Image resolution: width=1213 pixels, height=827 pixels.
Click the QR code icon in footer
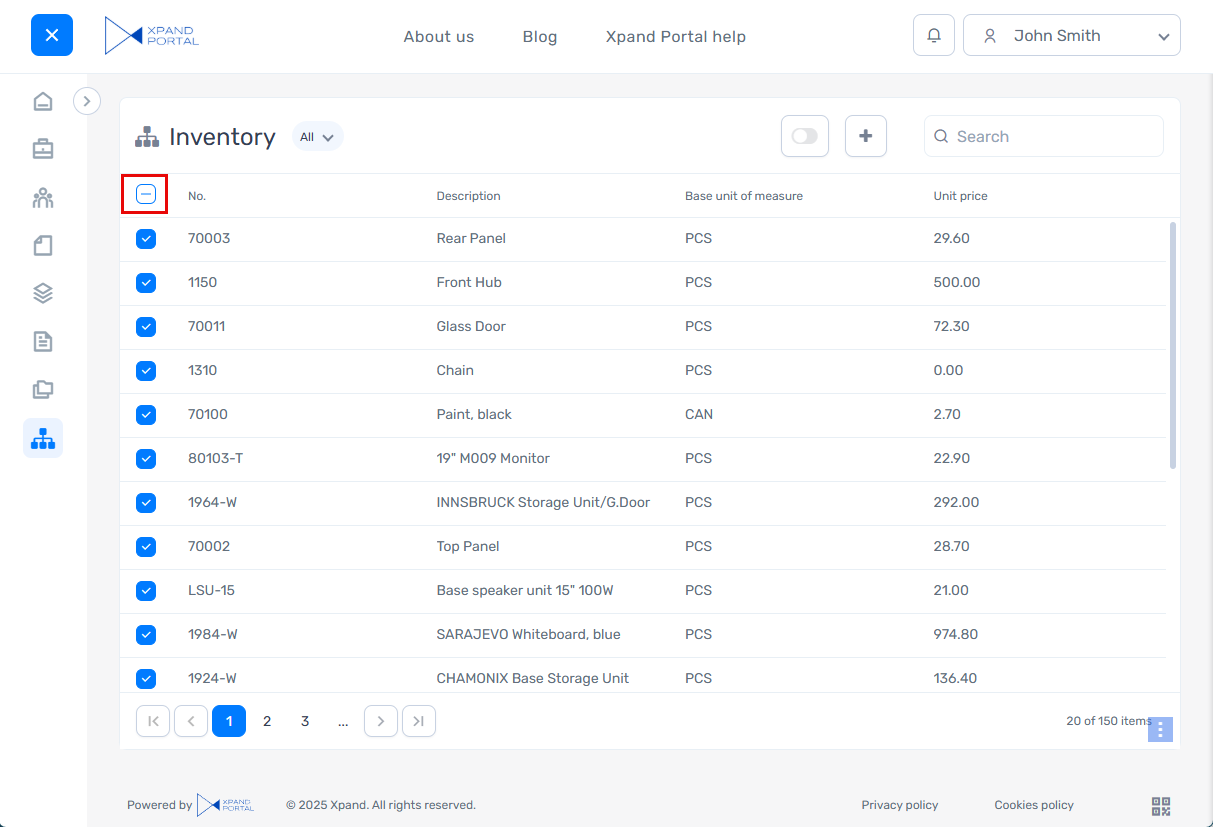click(x=1161, y=806)
